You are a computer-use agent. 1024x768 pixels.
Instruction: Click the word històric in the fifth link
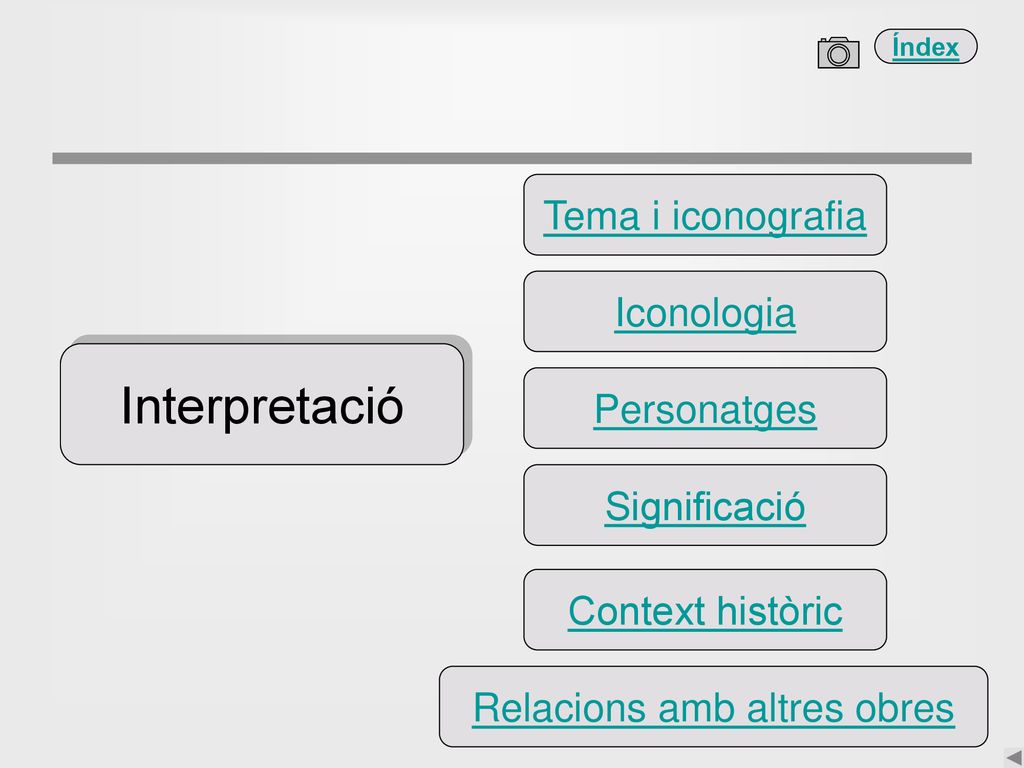coord(779,611)
